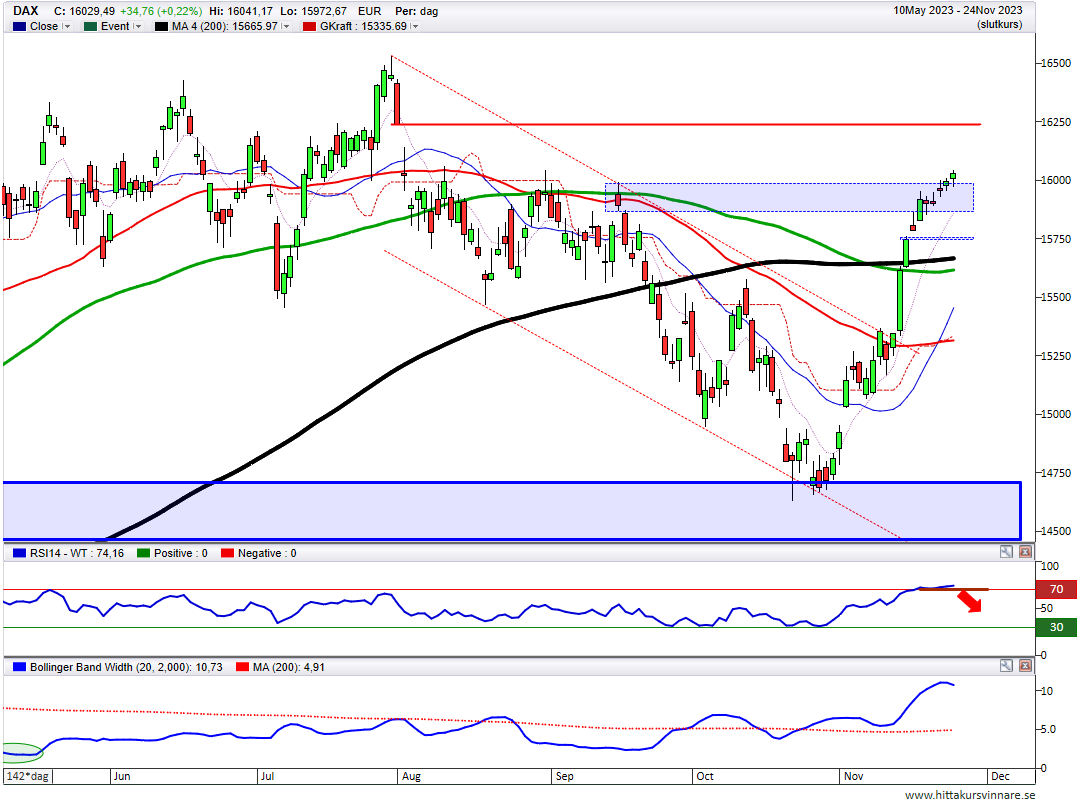Click the date range '10May 2023 - 24Nov 2023'
The image size is (1080, 800).
tap(957, 10)
